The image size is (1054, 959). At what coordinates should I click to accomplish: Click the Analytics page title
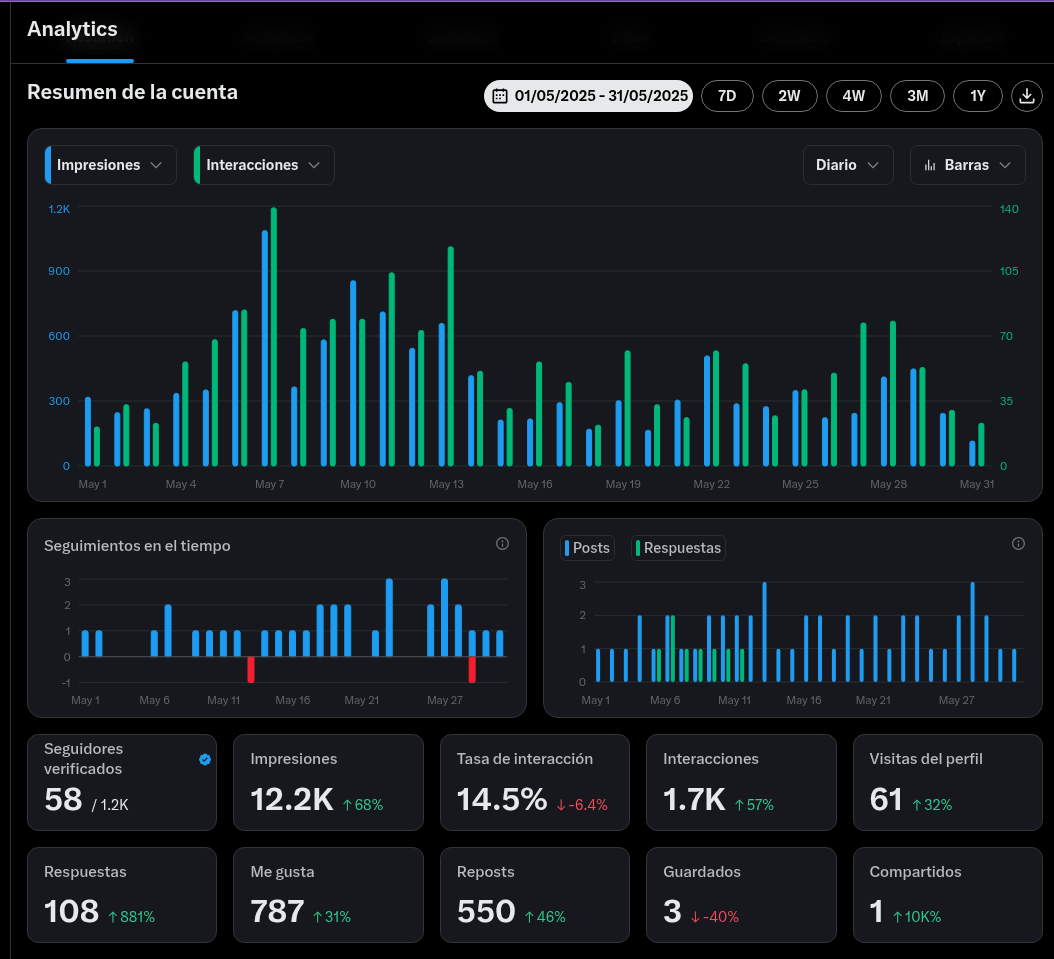tap(73, 29)
